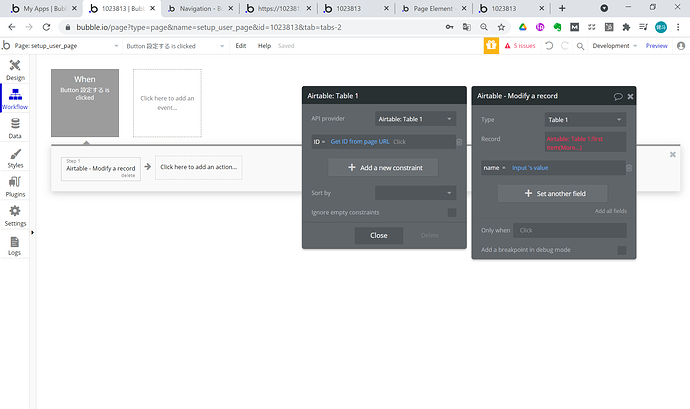
Task: Open the page selector dropdown for setup_user_page
Action: [x=66, y=46]
